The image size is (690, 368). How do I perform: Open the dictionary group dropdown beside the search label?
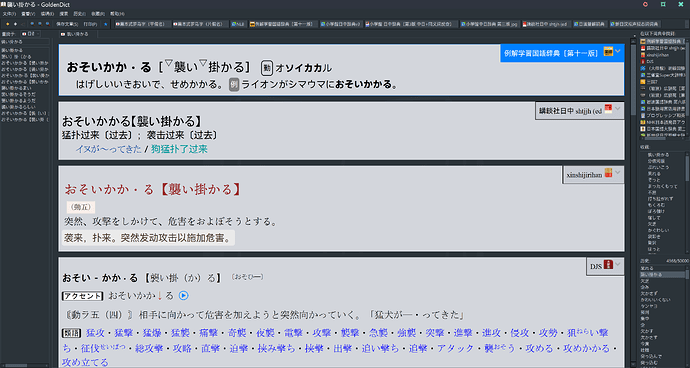30,34
